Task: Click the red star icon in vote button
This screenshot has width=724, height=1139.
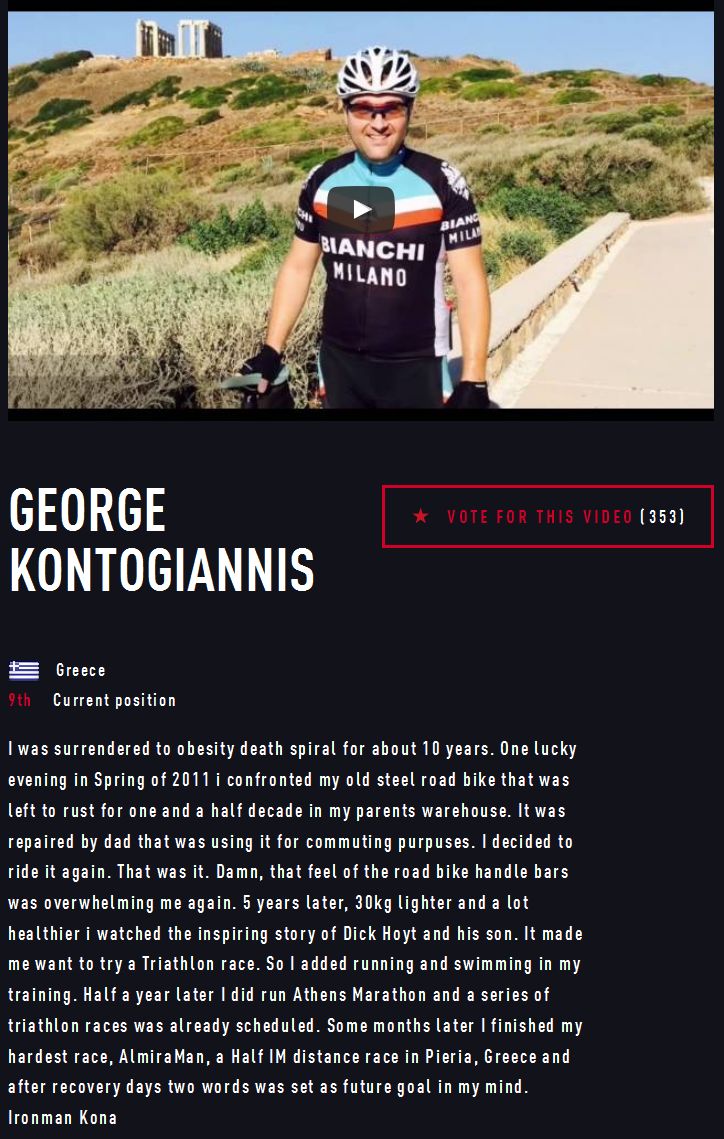Action: [420, 516]
